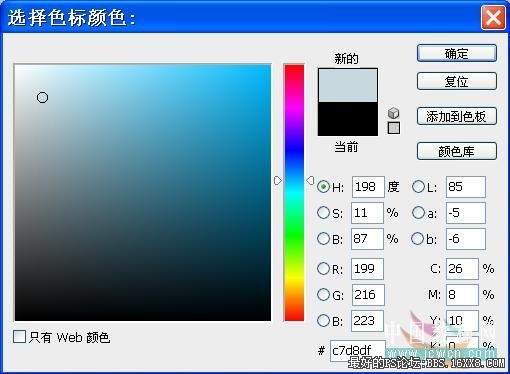Screen dimensions: 510x374
Task: Select the H hue radio button
Action: 323,187
